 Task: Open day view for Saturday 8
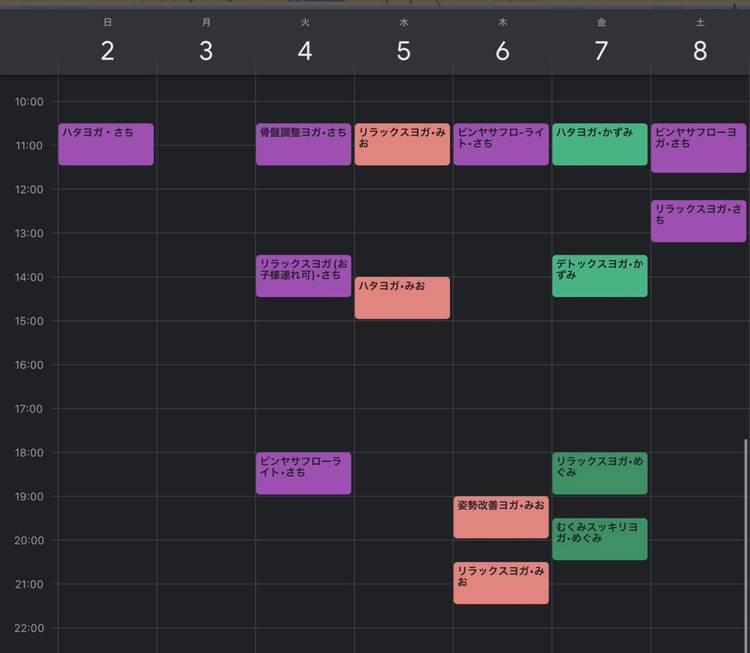(700, 51)
